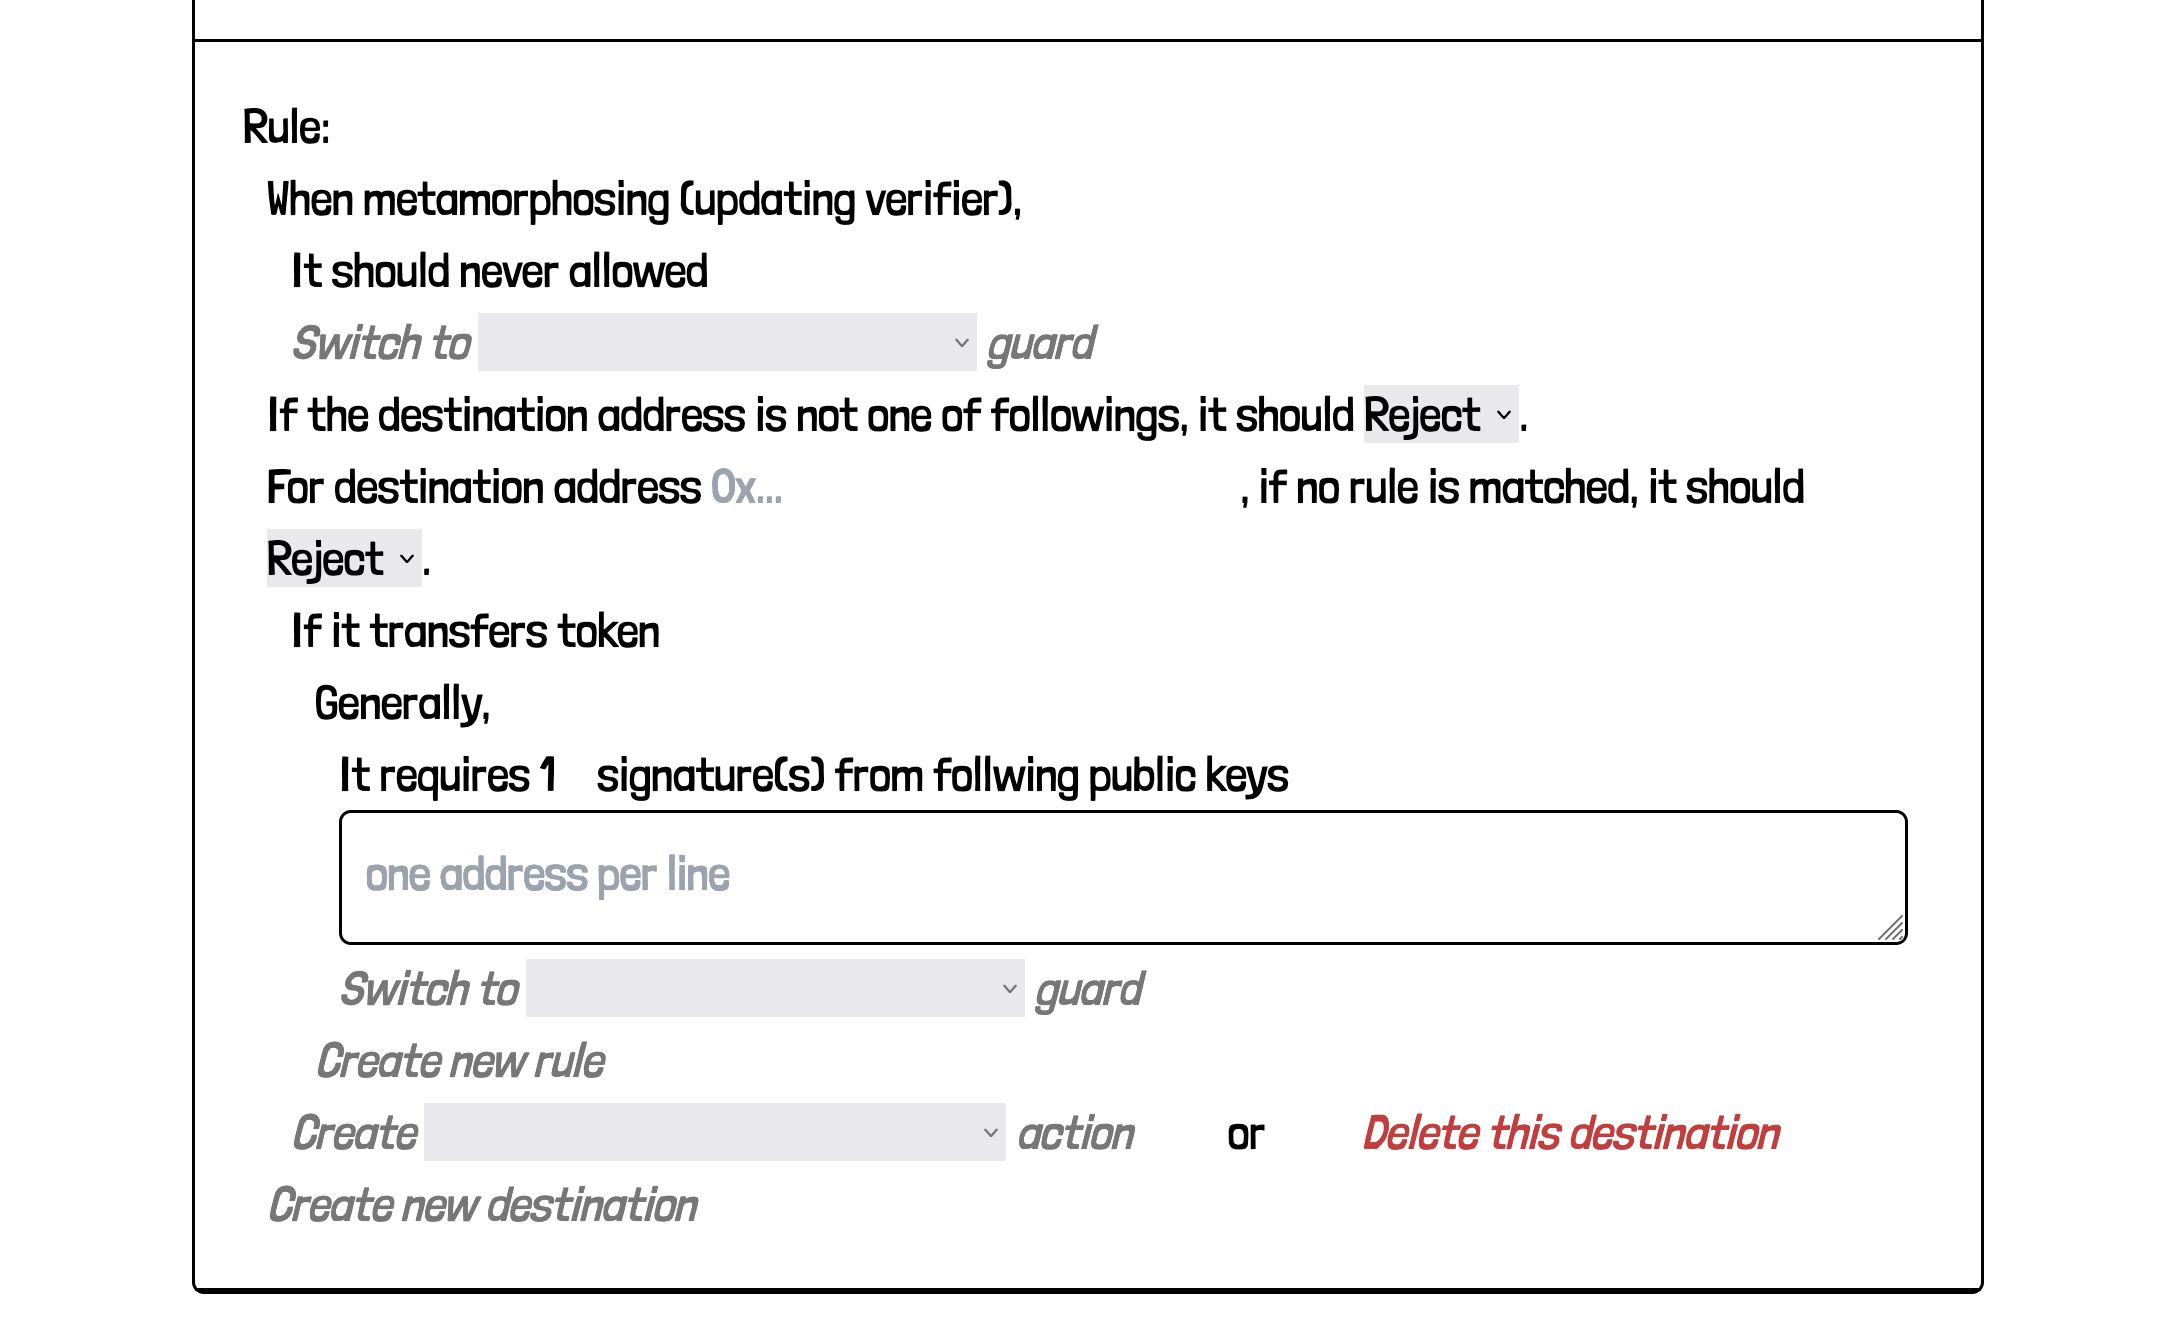Viewport: 2170px width, 1320px height.
Task: Click the Reject dropdown for no-match rule
Action: click(341, 558)
